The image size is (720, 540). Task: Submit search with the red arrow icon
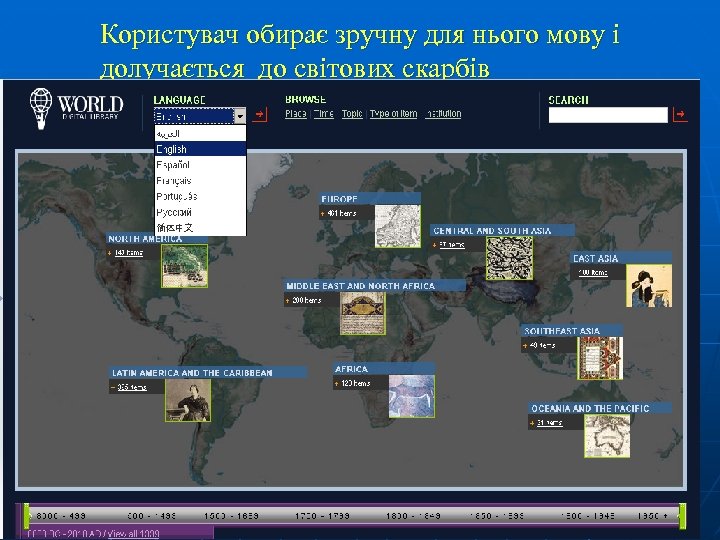tap(680, 114)
